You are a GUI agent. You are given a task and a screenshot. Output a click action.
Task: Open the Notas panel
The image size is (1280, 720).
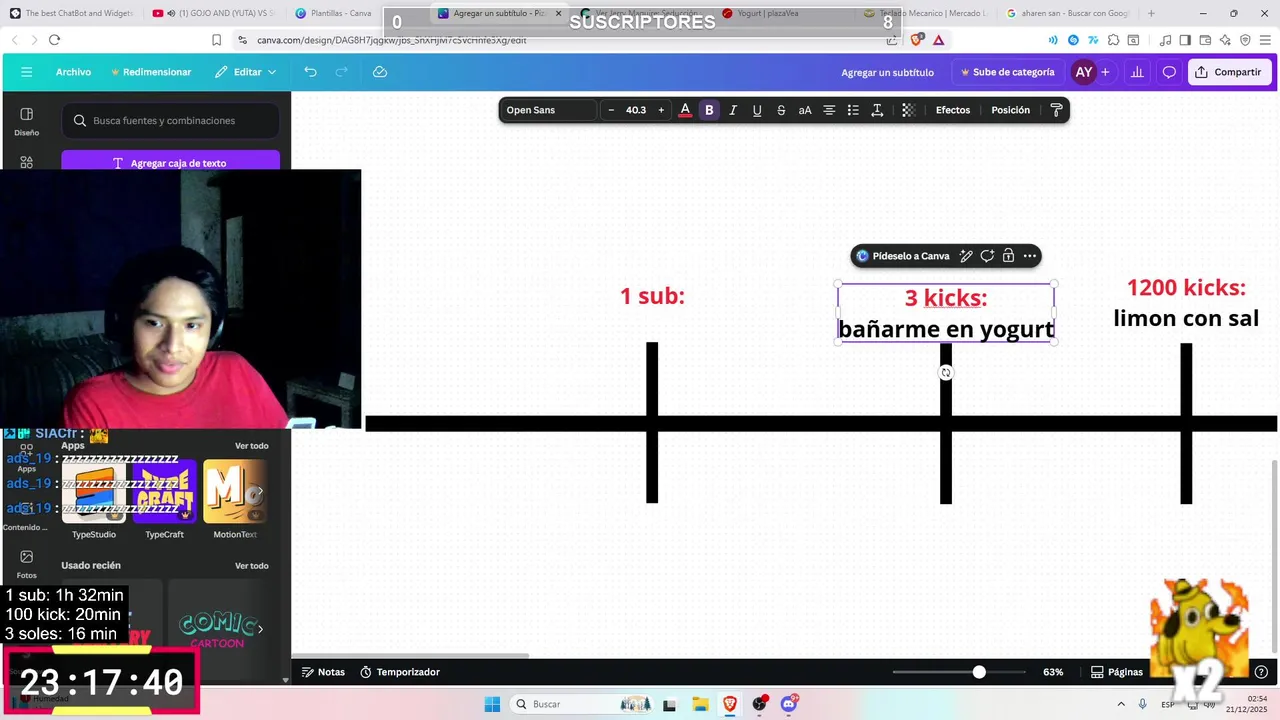coord(323,672)
